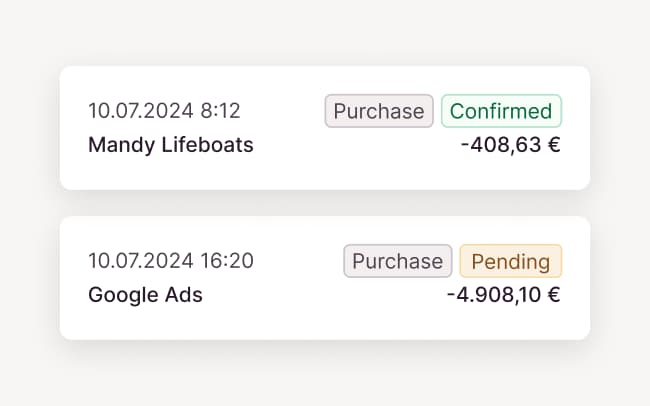Click the Confirmed status badge
This screenshot has width=650, height=406.
tap(501, 111)
